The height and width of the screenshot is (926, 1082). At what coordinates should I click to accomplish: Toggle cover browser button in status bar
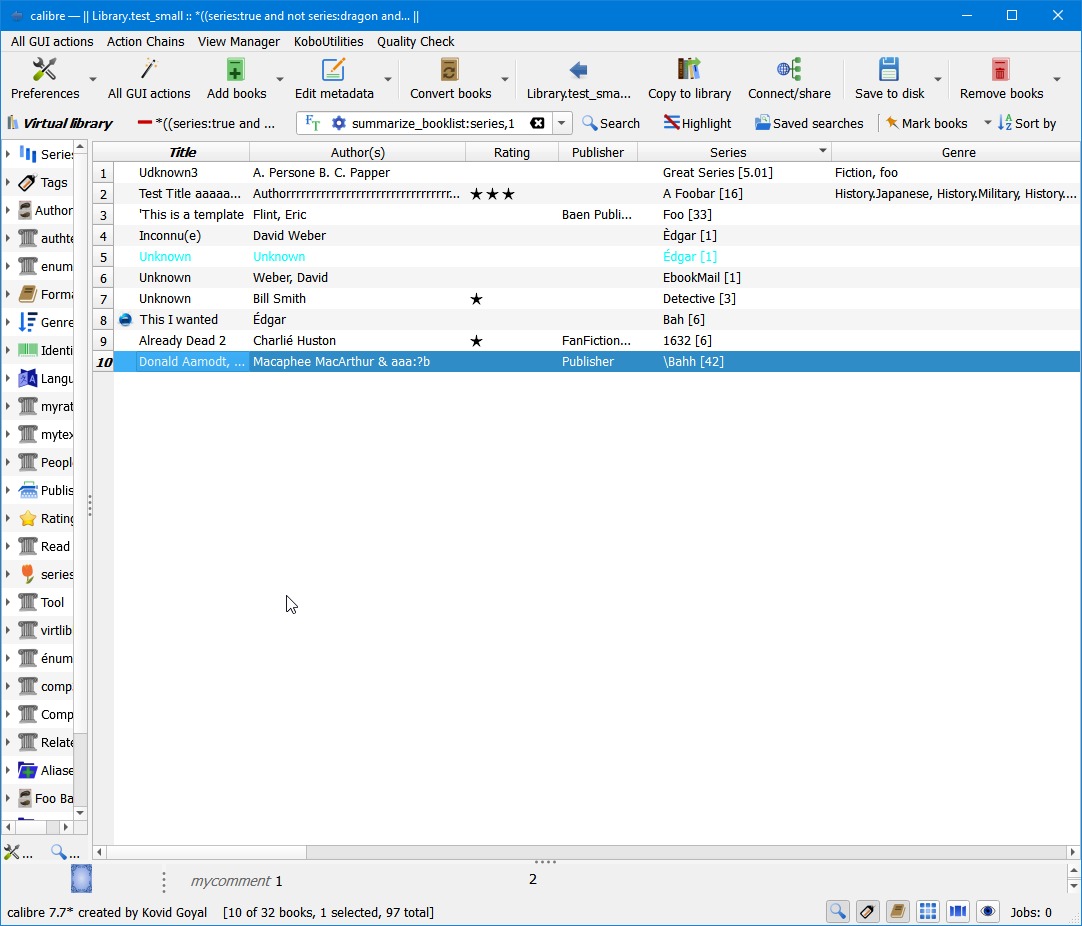pyautogui.click(x=958, y=912)
